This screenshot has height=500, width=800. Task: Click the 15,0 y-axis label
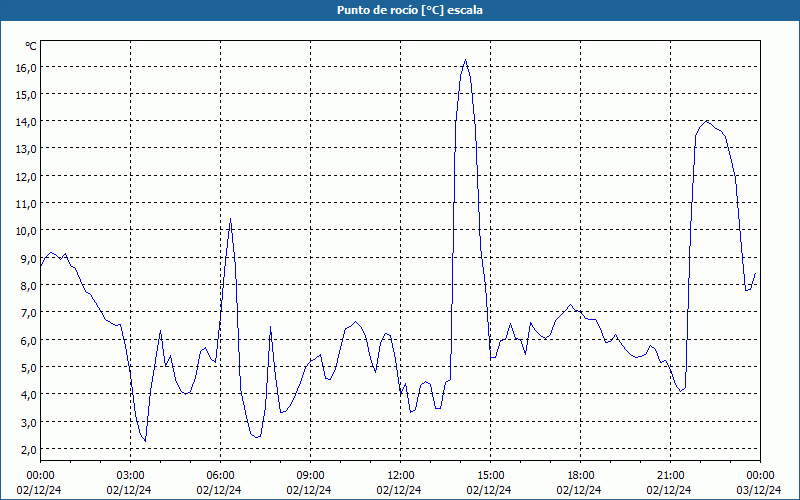26,94
